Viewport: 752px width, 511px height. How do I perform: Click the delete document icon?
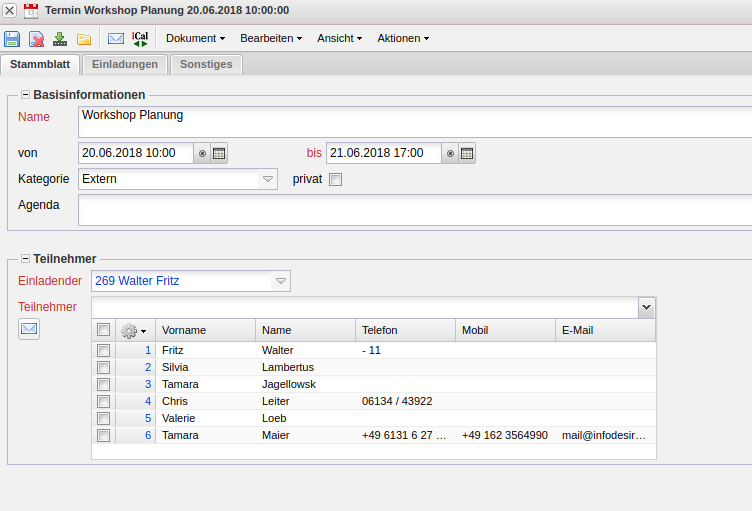click(x=36, y=39)
